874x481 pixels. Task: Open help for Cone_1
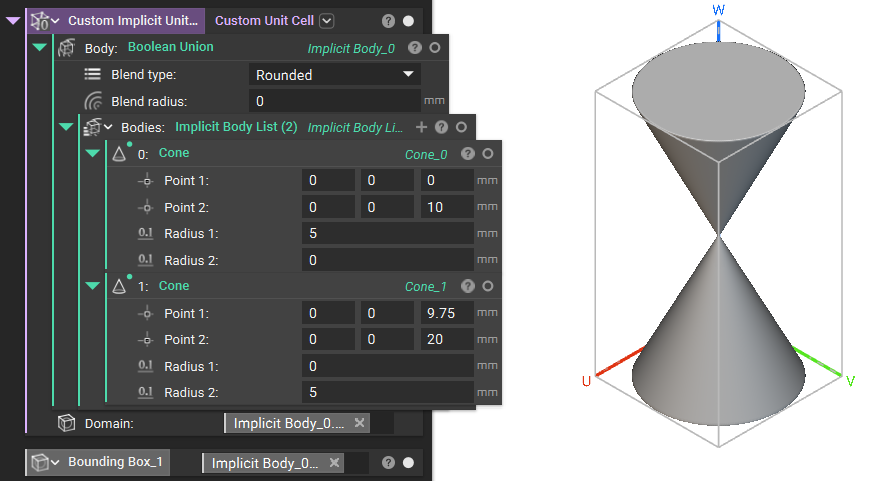(x=468, y=286)
